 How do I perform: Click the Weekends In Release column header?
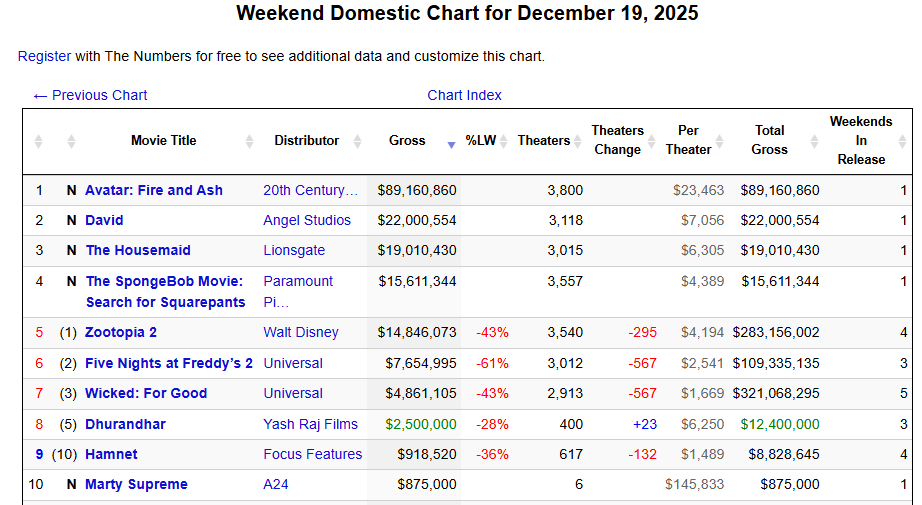[x=861, y=141]
